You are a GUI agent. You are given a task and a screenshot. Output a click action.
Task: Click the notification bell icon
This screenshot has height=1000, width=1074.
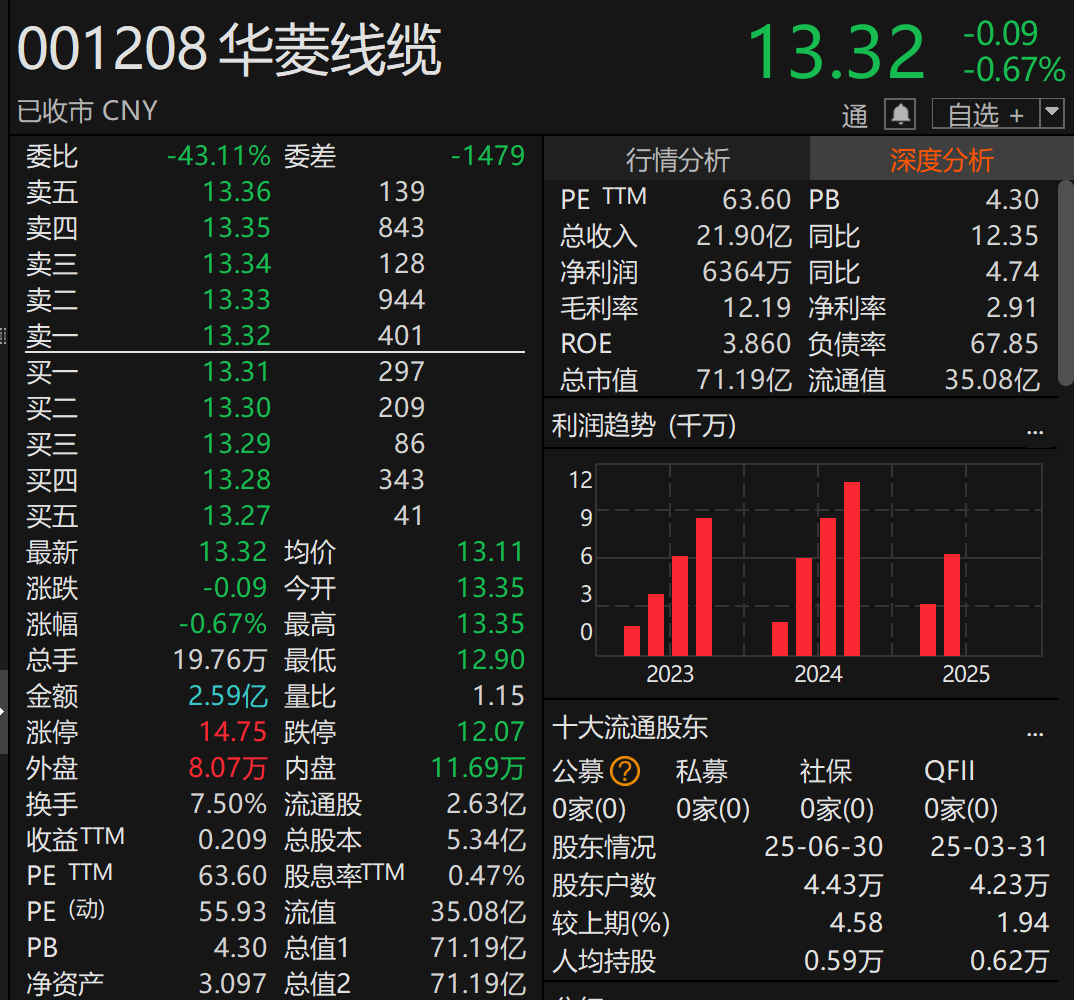pos(899,113)
